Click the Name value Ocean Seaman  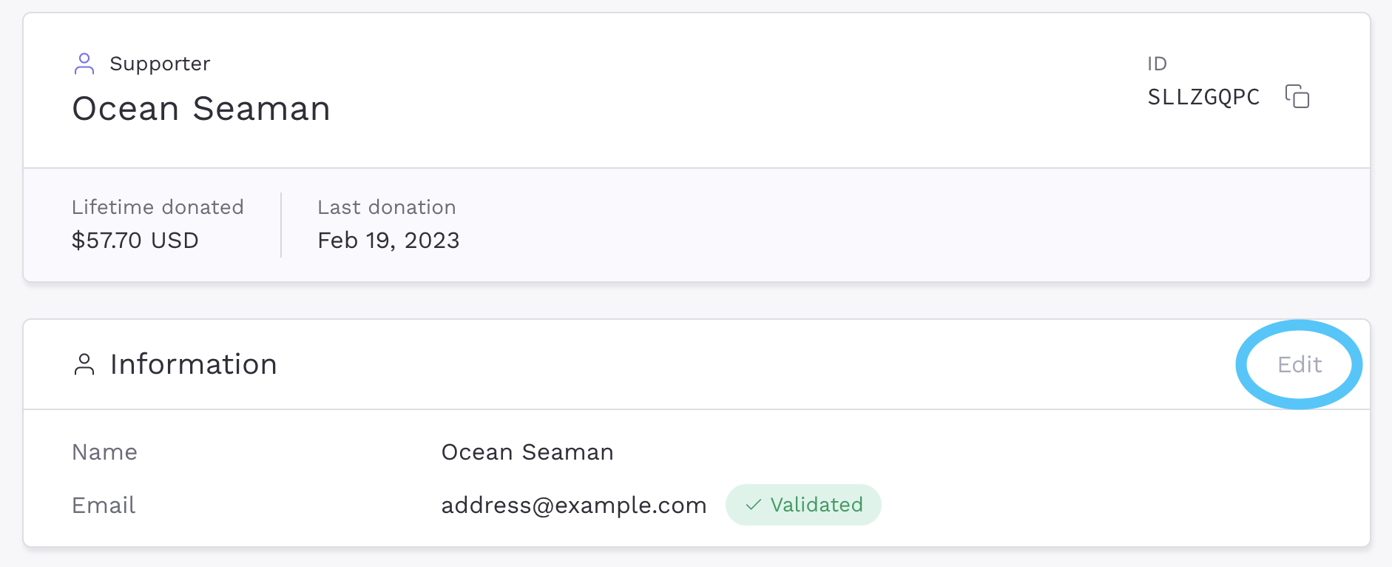pos(527,452)
